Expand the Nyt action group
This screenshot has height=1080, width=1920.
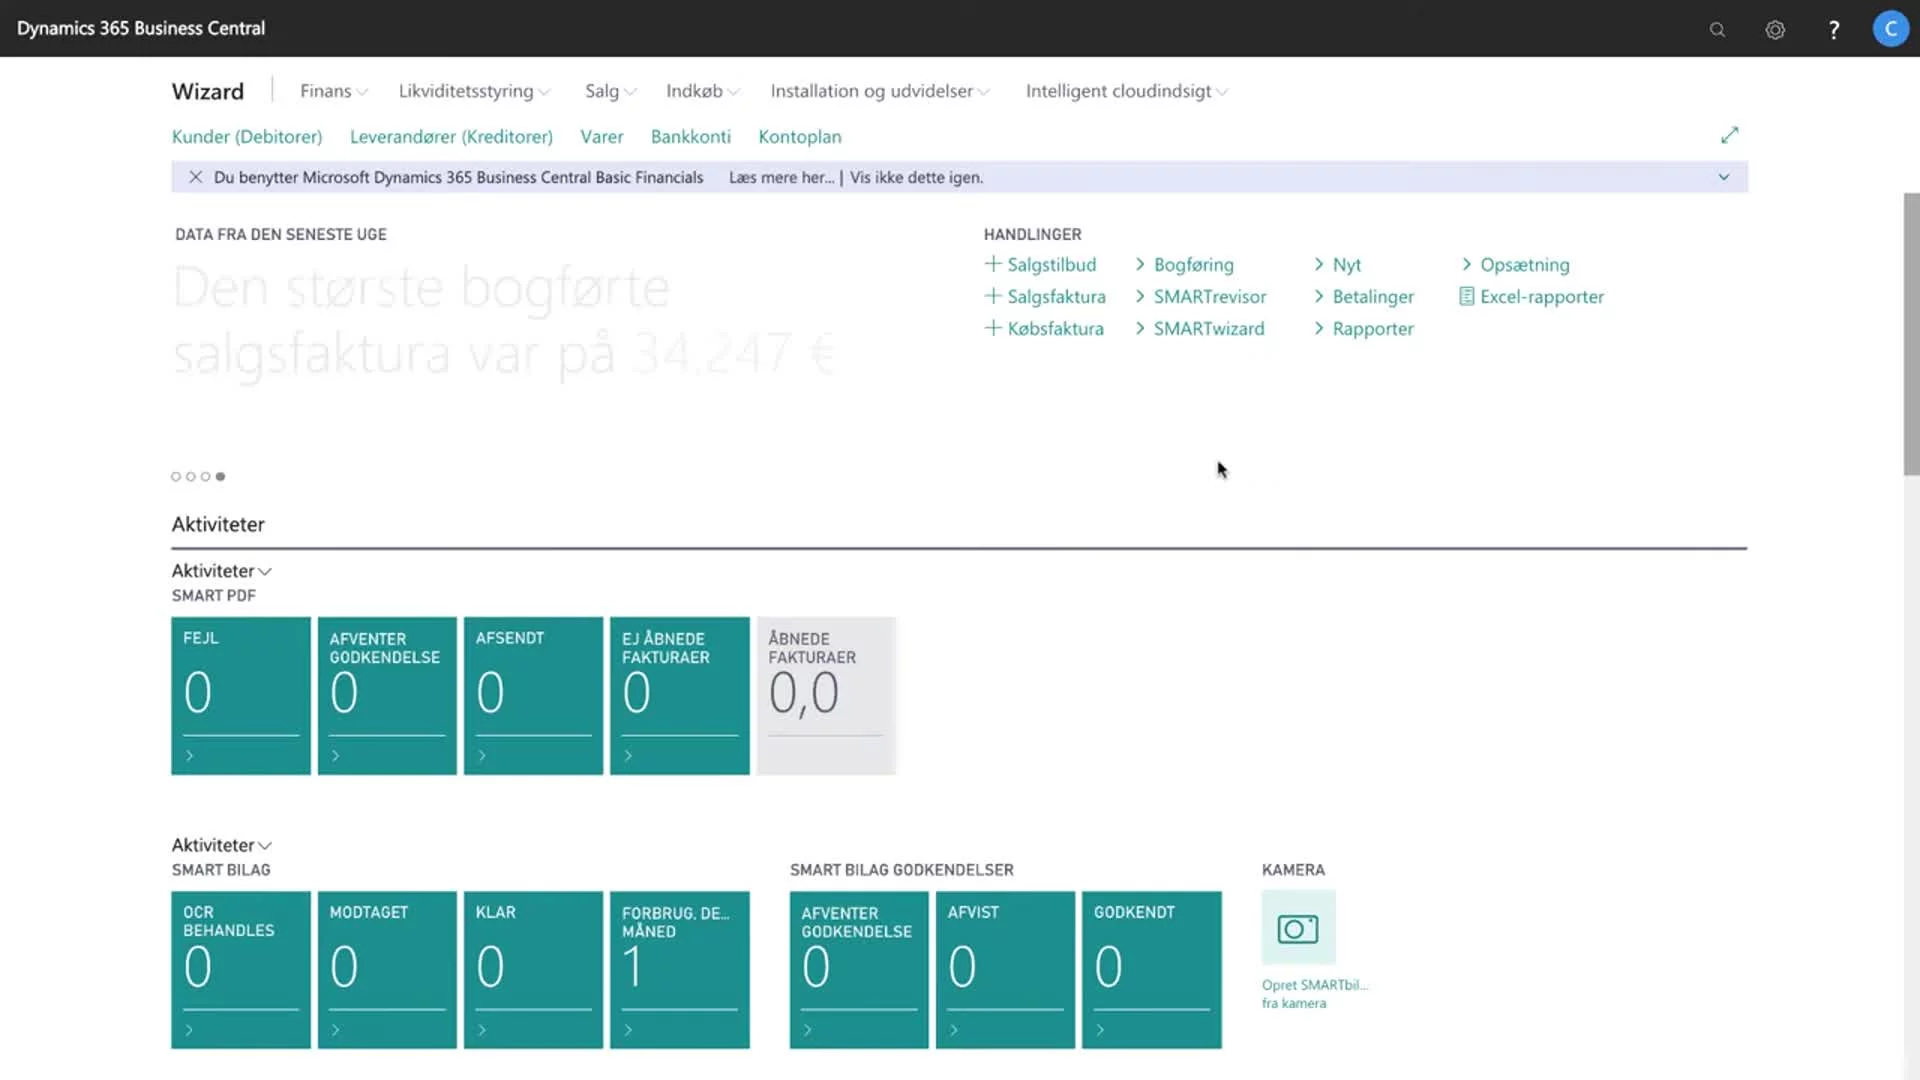click(x=1337, y=265)
